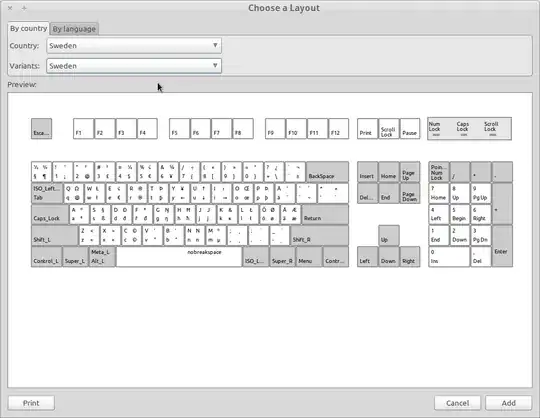
Task: Click the Insert key
Action: (x=367, y=172)
